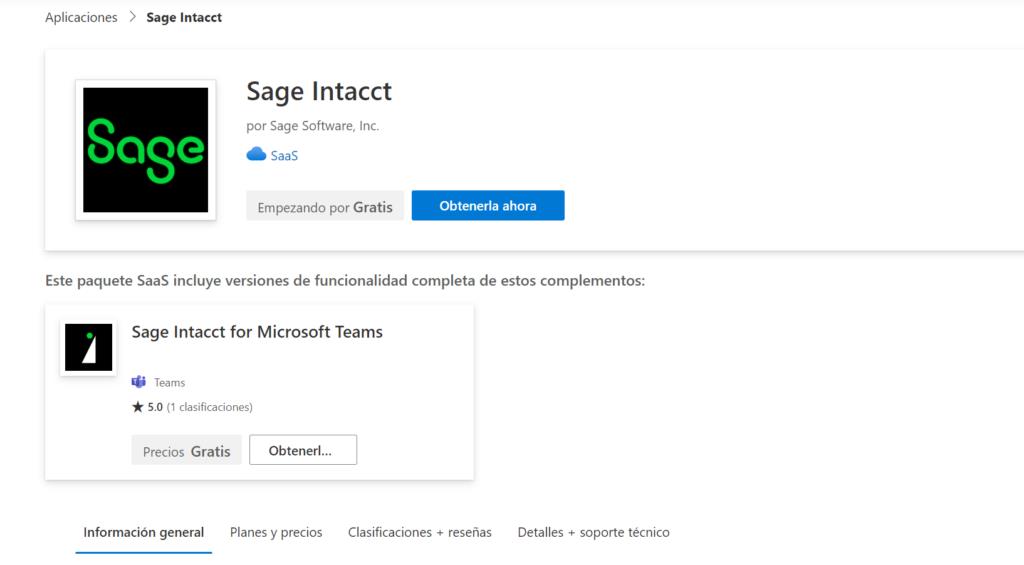Open the Clasificaciones + reseñas tab
The image size is (1024, 565).
point(419,532)
